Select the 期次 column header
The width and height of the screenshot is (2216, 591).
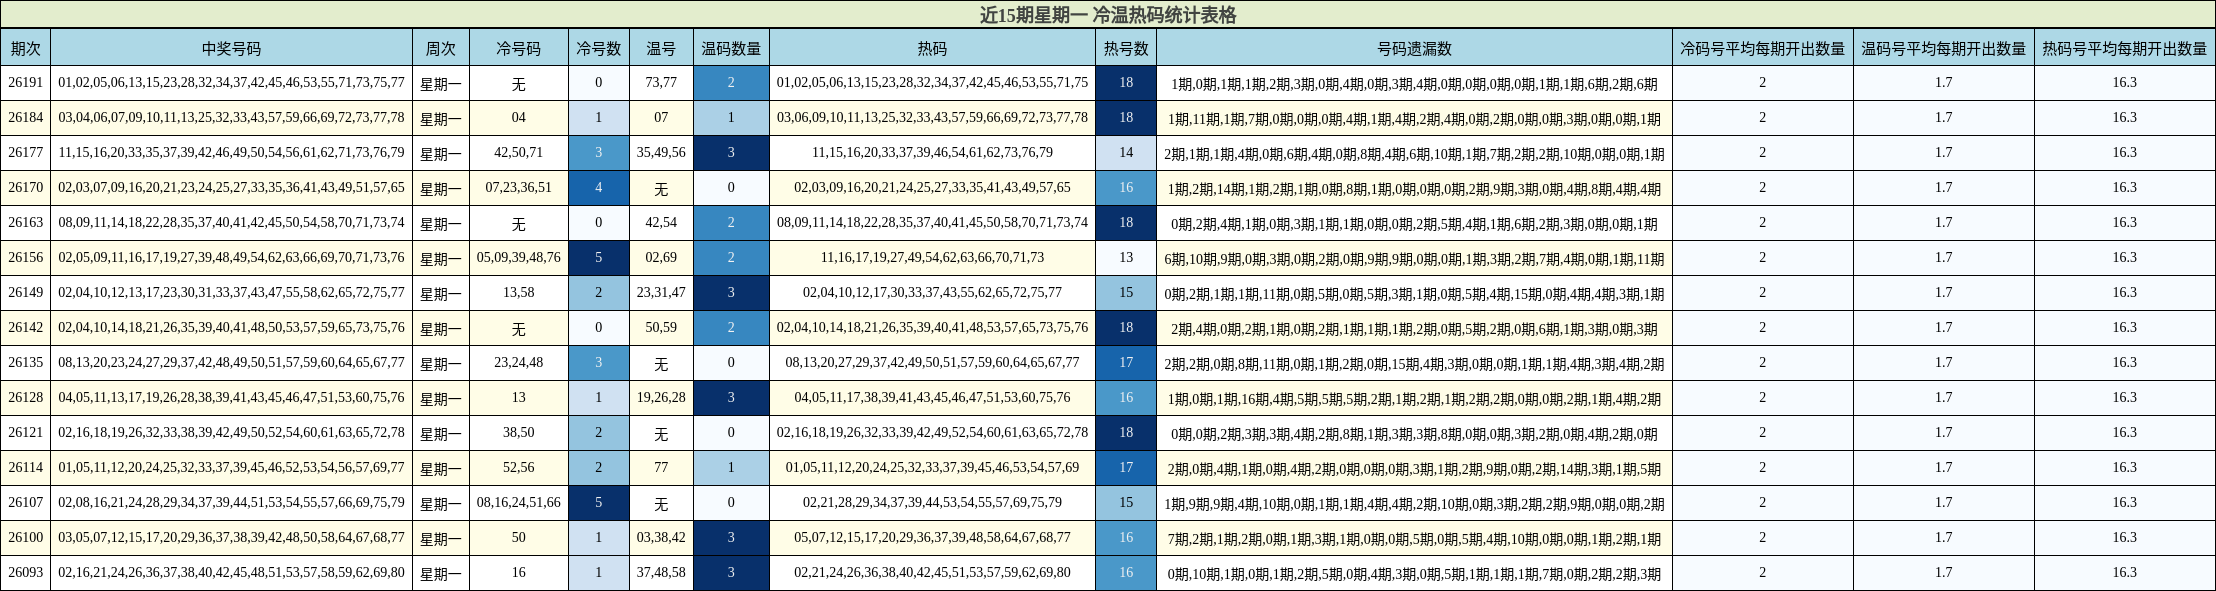point(26,48)
